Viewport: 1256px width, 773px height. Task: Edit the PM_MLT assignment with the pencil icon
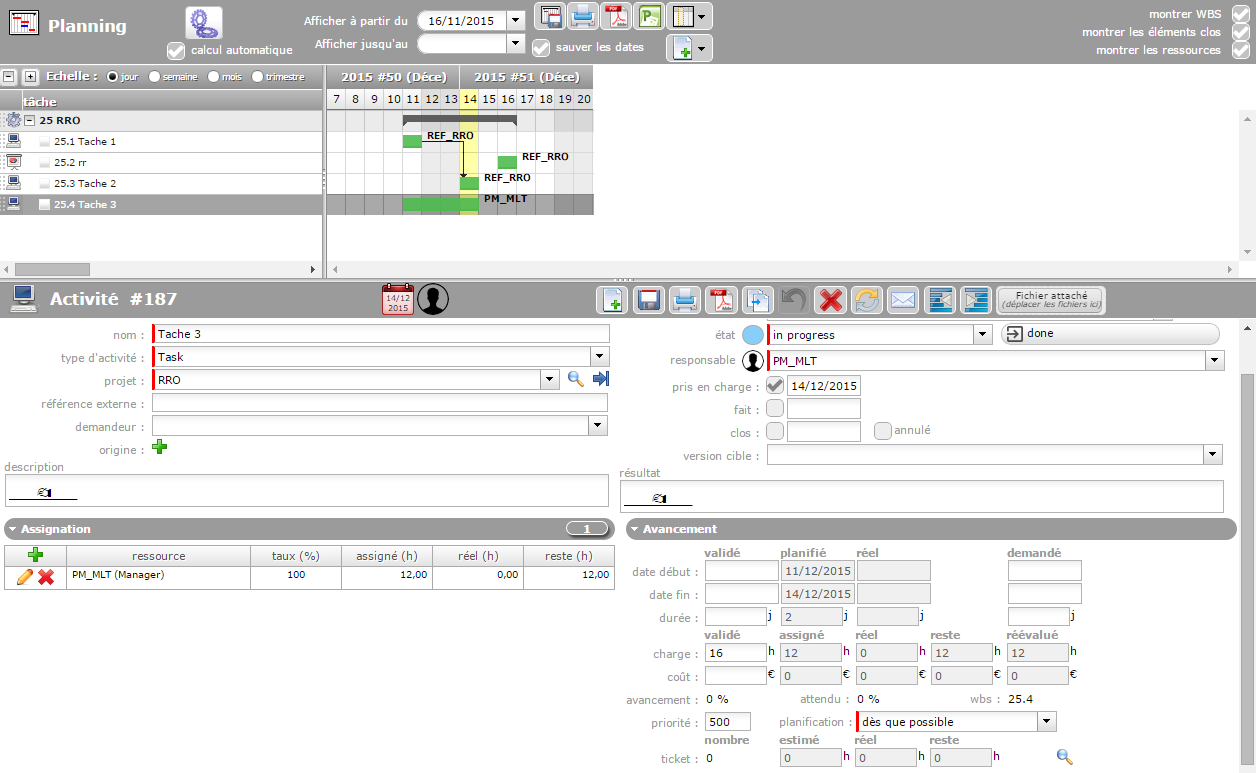(25, 577)
